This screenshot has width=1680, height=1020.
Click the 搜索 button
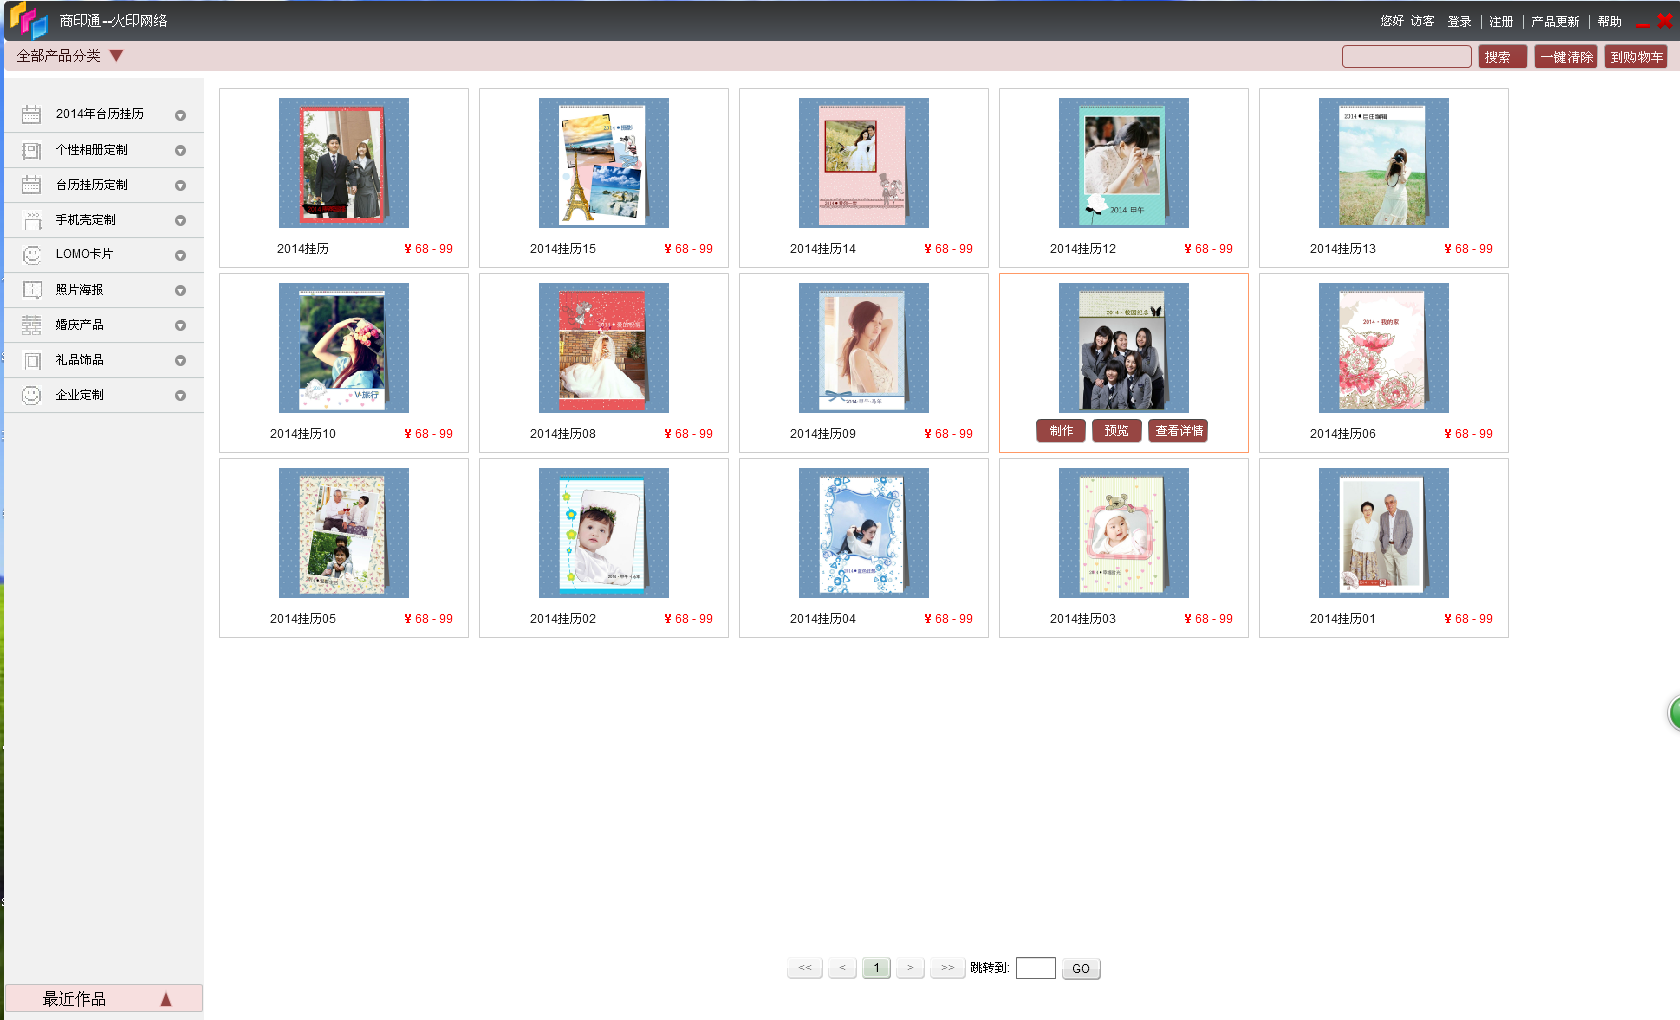pyautogui.click(x=1502, y=57)
